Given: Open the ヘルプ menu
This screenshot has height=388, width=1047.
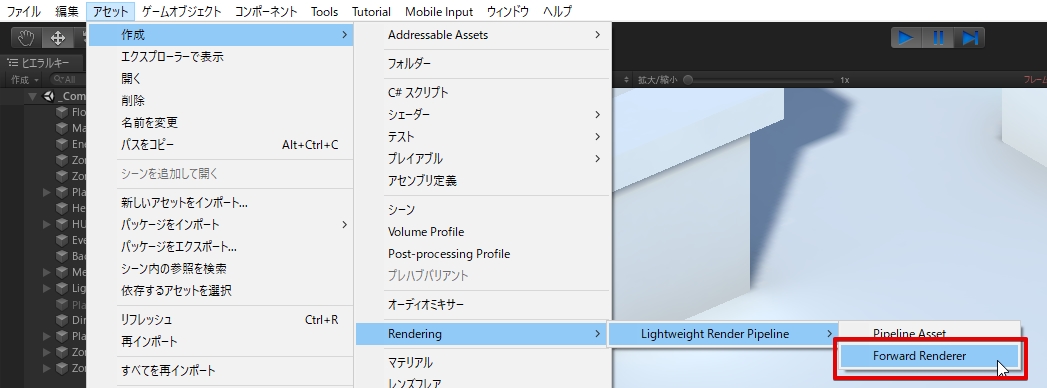Looking at the screenshot, I should click(557, 11).
